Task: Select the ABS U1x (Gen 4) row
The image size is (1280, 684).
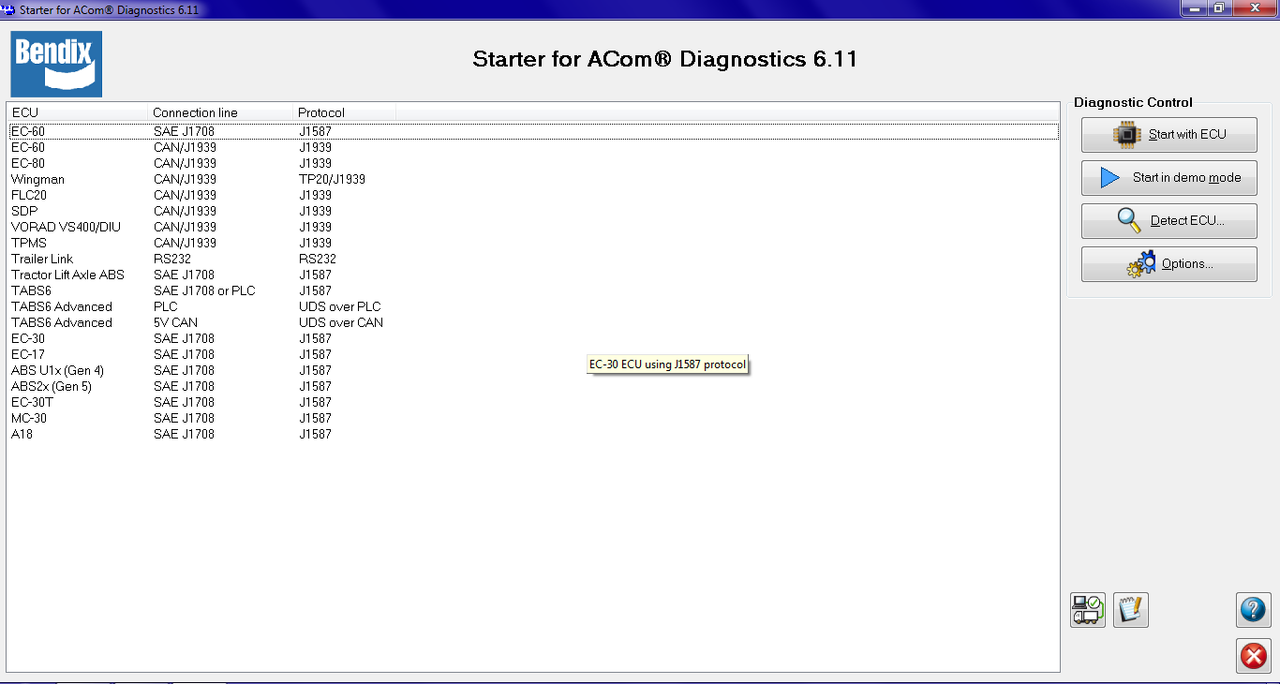Action: pyautogui.click(x=533, y=371)
